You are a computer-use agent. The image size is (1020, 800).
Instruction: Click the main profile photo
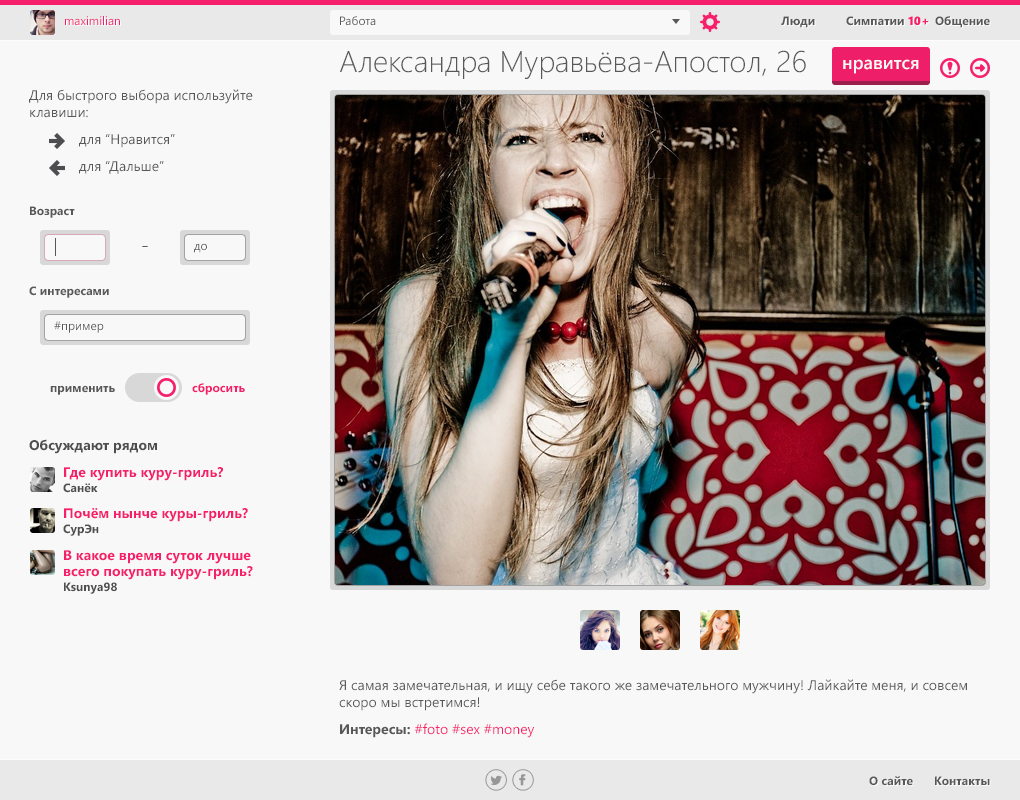click(x=660, y=340)
